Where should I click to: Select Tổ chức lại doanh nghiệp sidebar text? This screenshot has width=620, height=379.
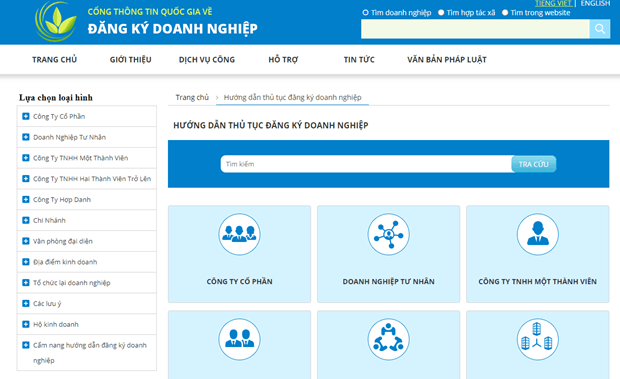point(72,283)
